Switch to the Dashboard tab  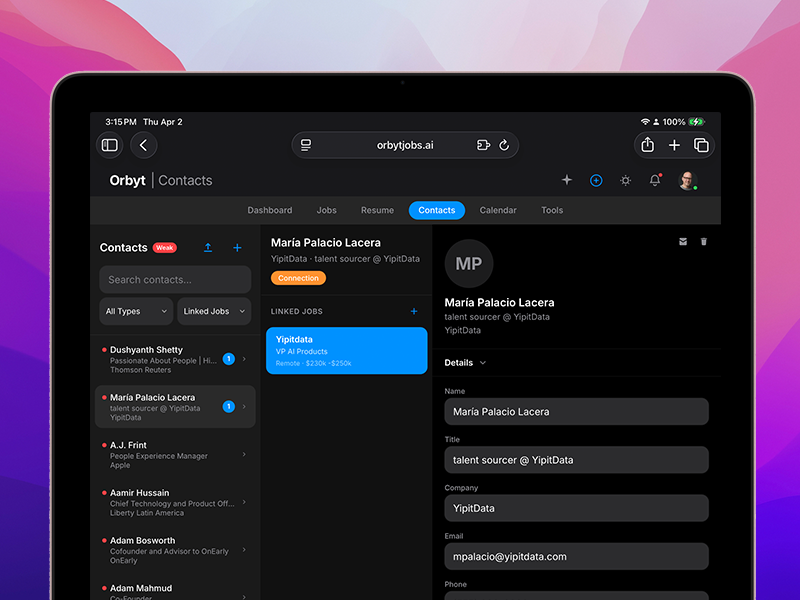click(270, 210)
